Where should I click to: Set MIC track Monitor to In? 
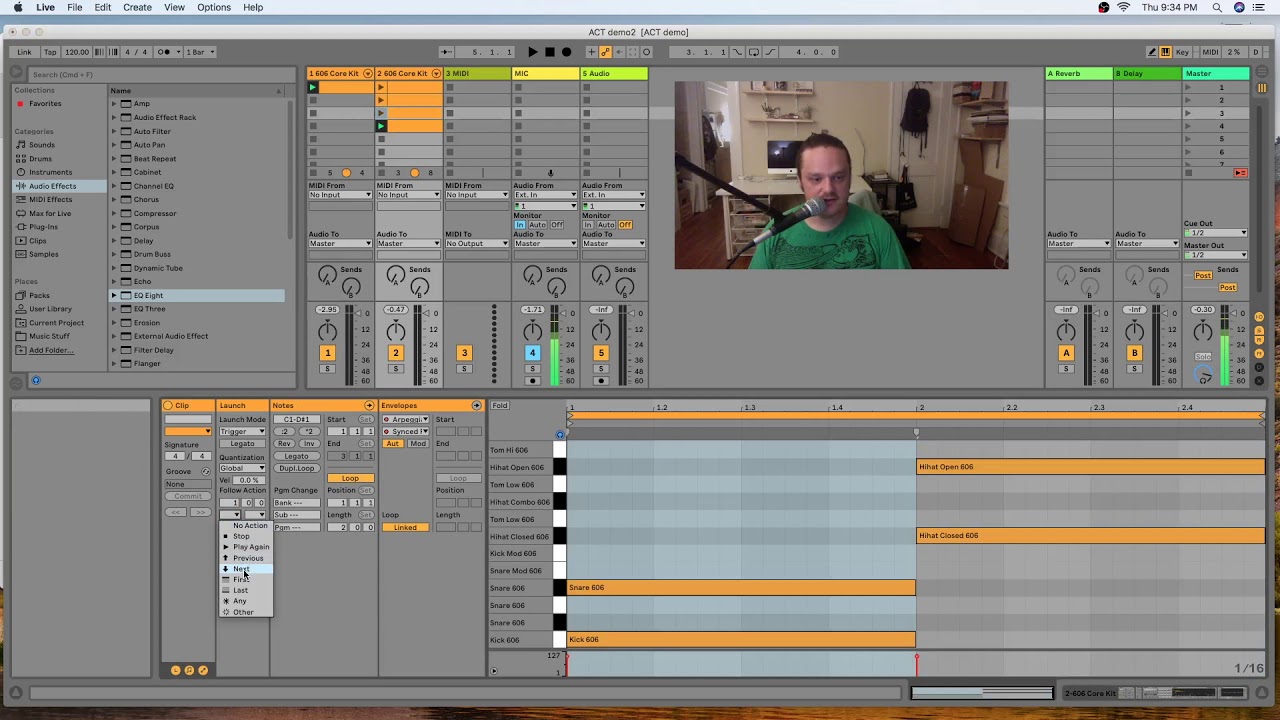pos(520,225)
